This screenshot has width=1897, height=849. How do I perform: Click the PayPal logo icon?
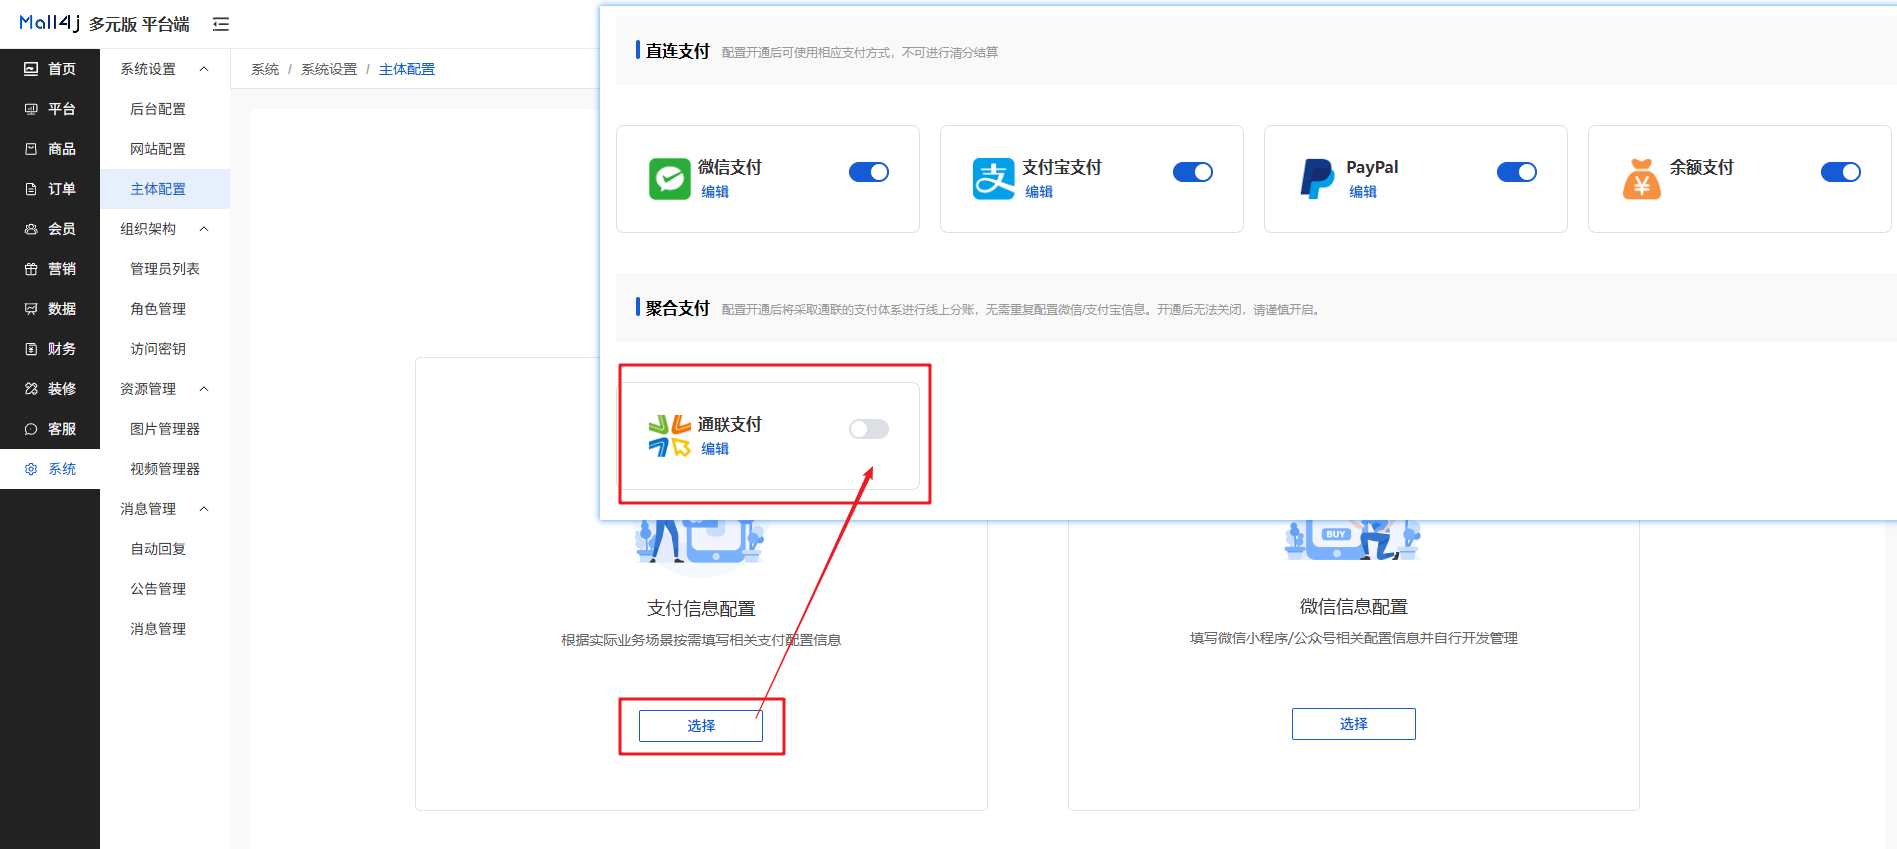[1317, 179]
